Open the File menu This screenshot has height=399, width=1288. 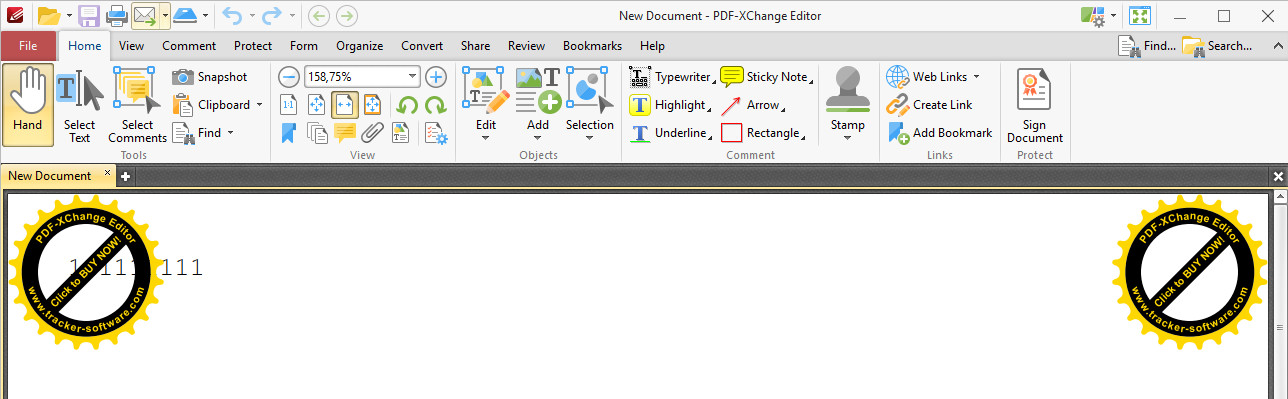(28, 46)
